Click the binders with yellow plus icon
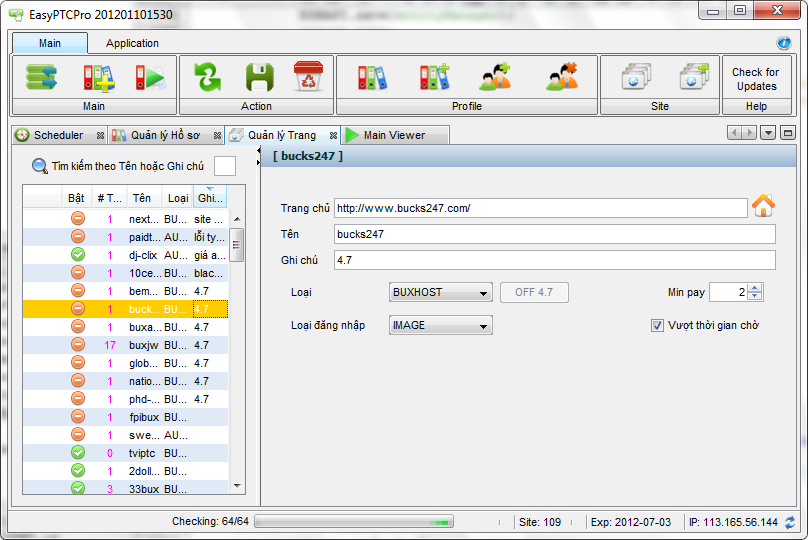 98,78
